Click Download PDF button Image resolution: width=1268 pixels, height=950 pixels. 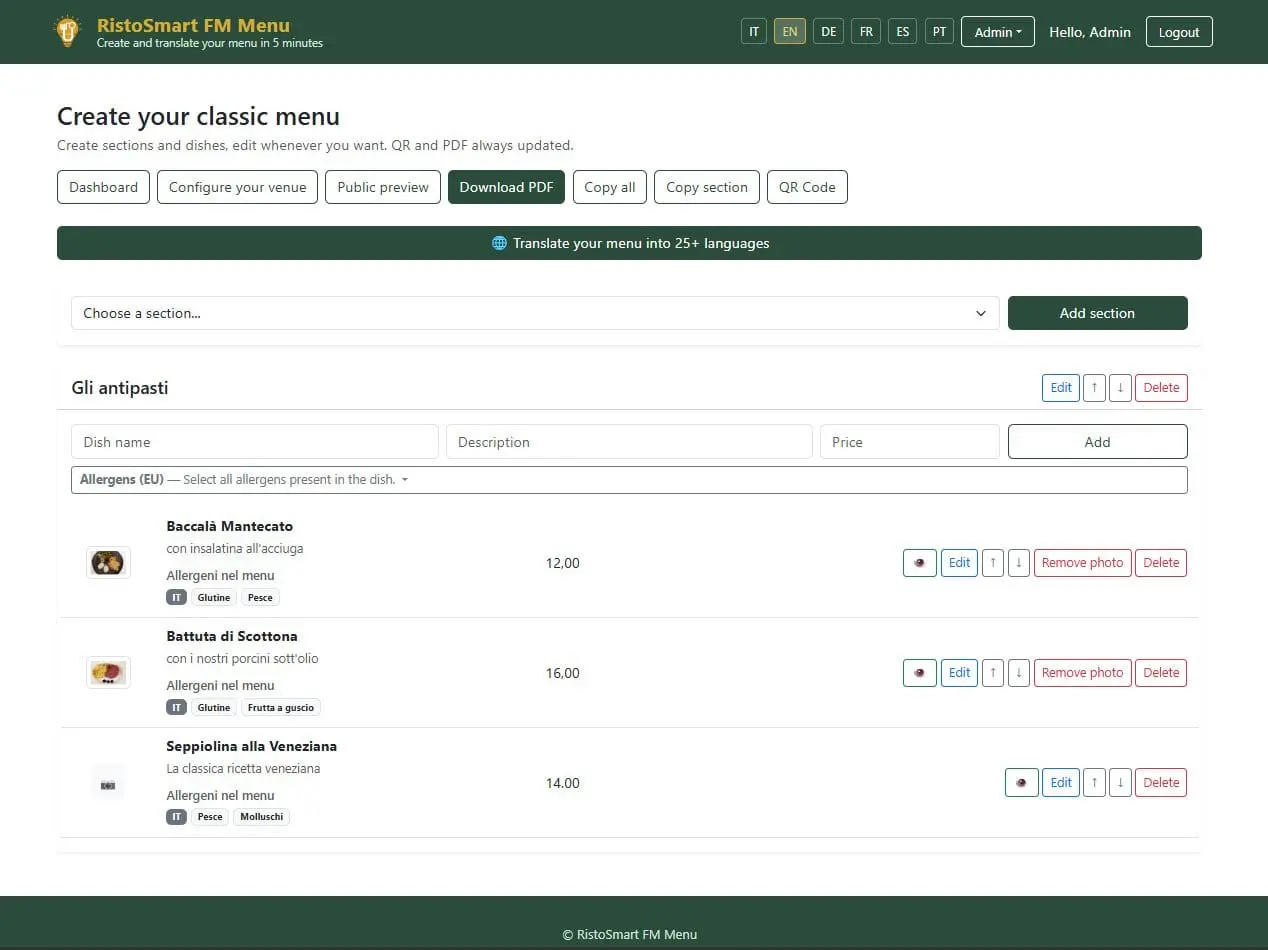tap(506, 187)
